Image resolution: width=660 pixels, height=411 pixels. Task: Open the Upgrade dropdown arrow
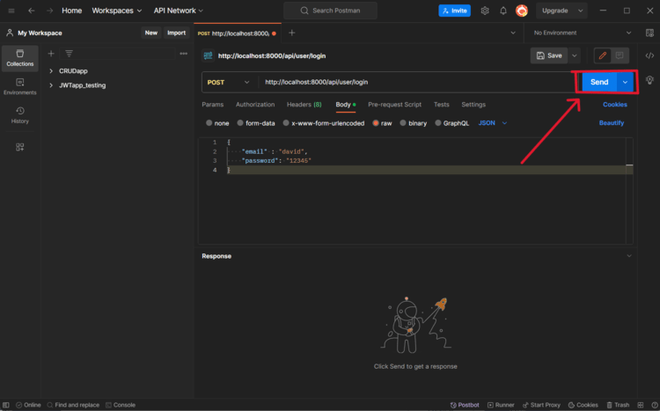click(x=580, y=11)
